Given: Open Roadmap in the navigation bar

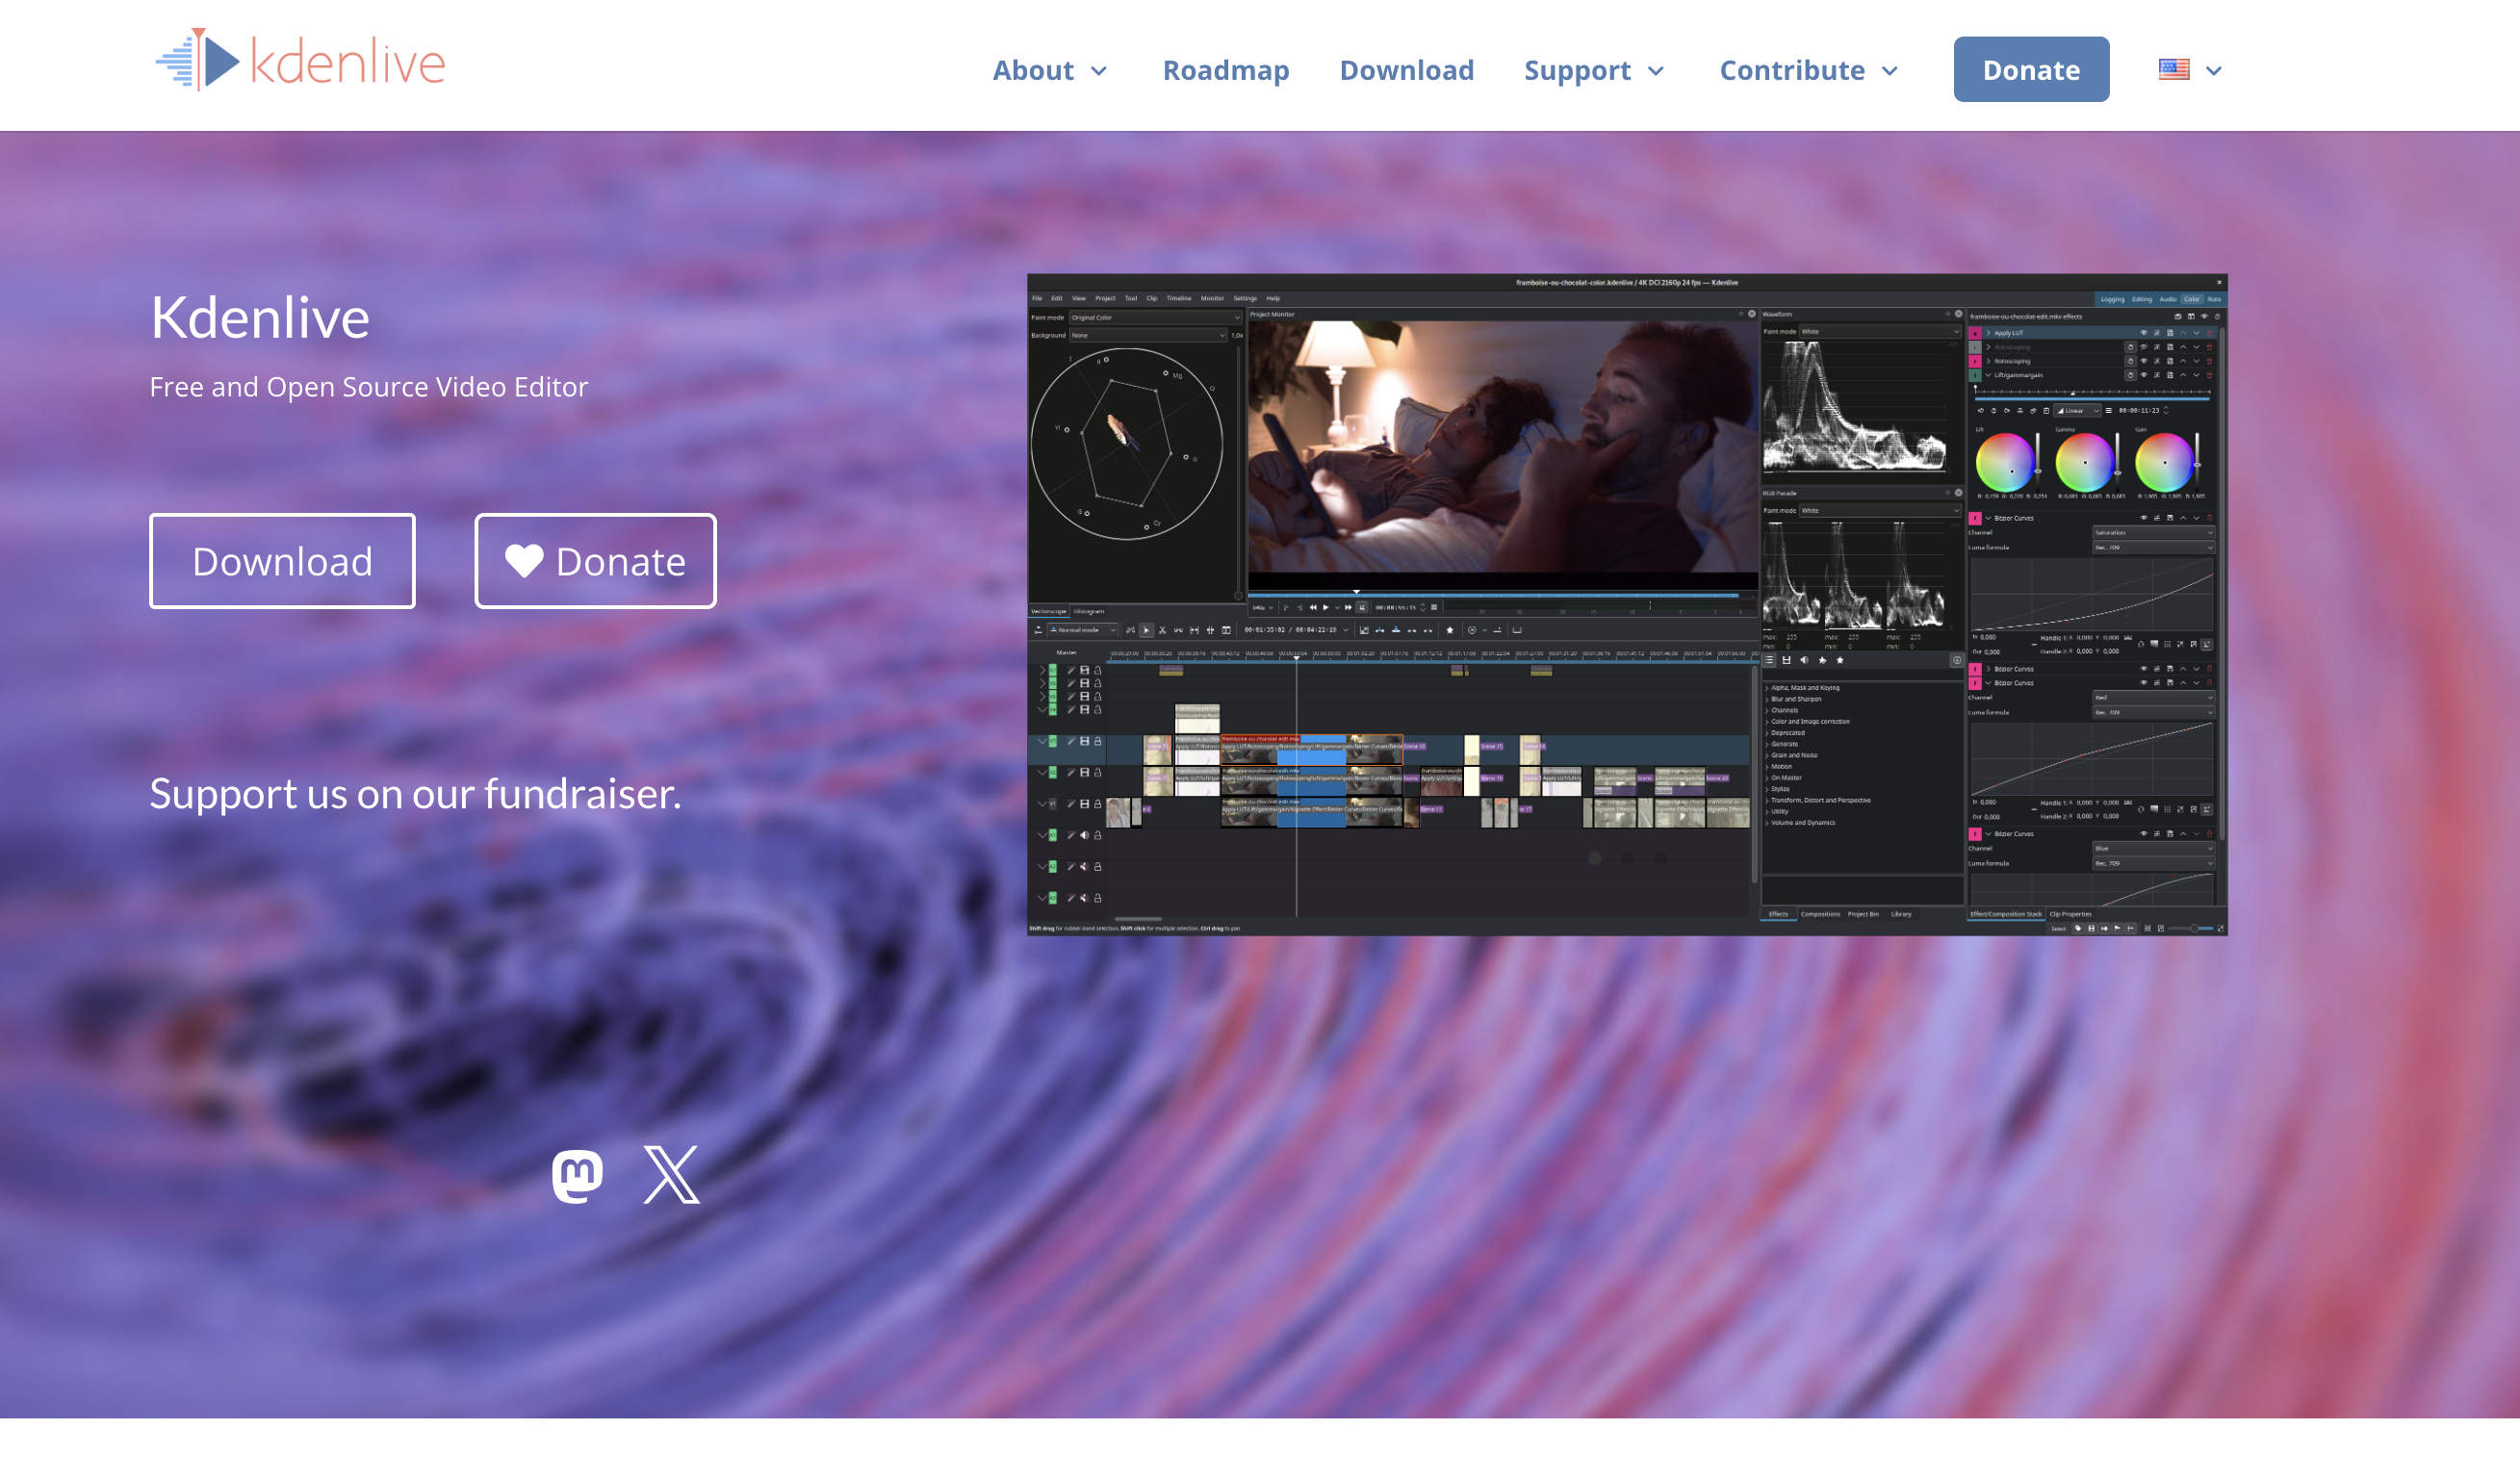Looking at the screenshot, I should tap(1226, 70).
